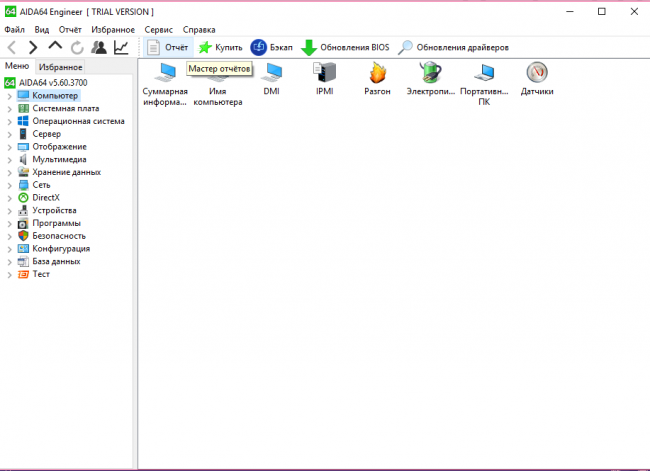
Task: Click the graph icon in the toolbar
Action: click(x=121, y=47)
